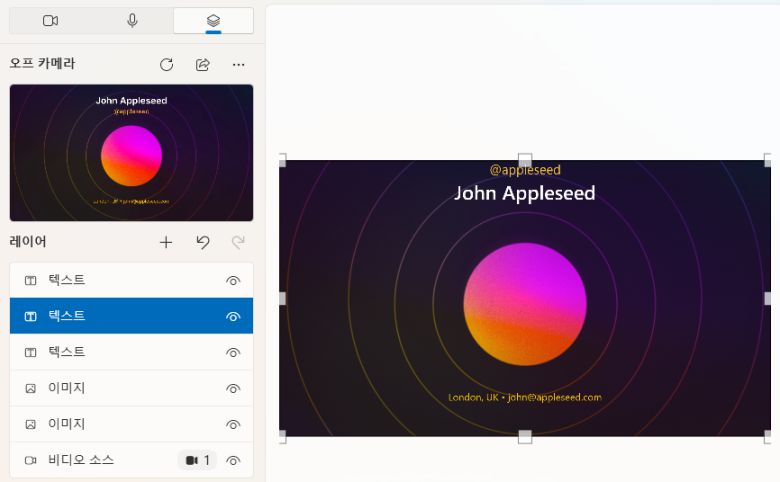
Task: Click the gradient sphere on the canvas
Action: (524, 304)
